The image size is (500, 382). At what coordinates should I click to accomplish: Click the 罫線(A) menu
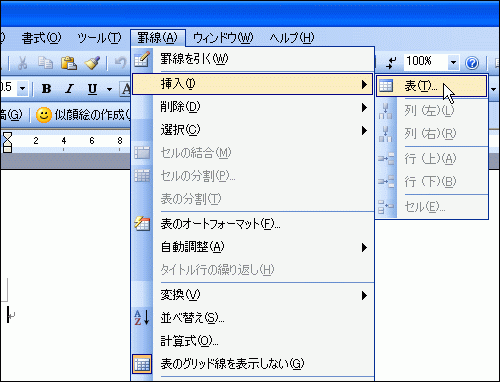(157, 38)
